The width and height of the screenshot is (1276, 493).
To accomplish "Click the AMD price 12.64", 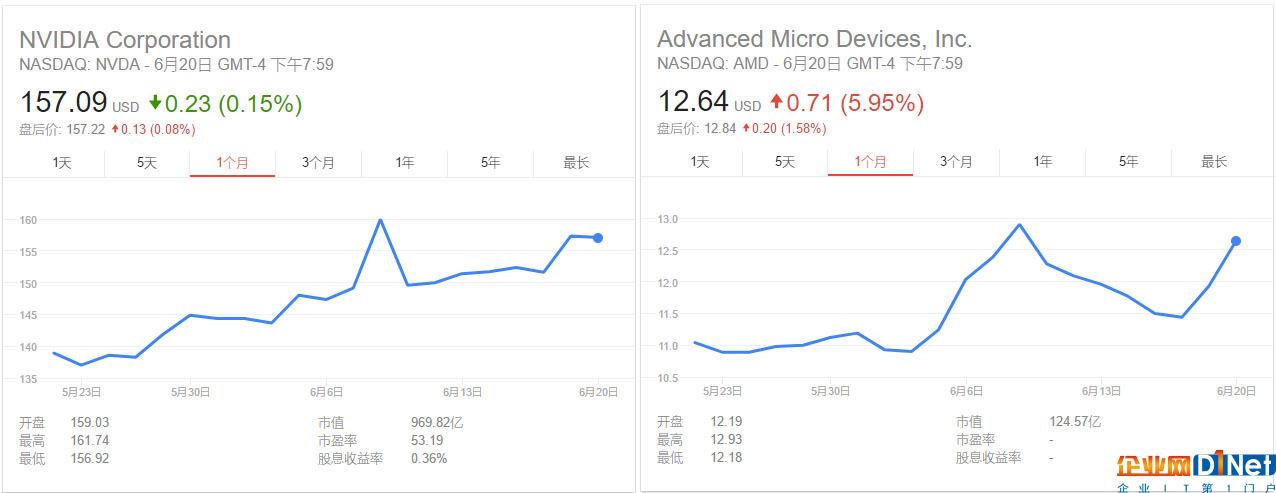I will [693, 103].
